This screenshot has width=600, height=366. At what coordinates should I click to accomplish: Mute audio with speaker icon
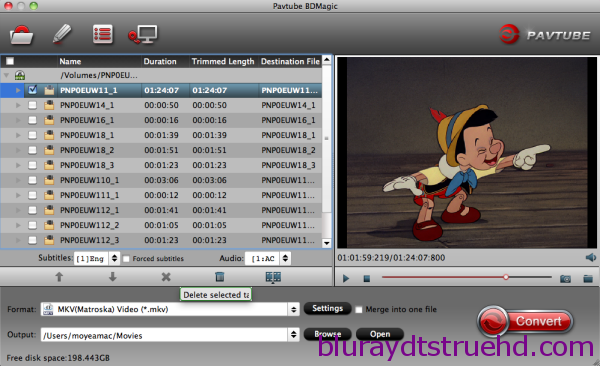tap(590, 257)
